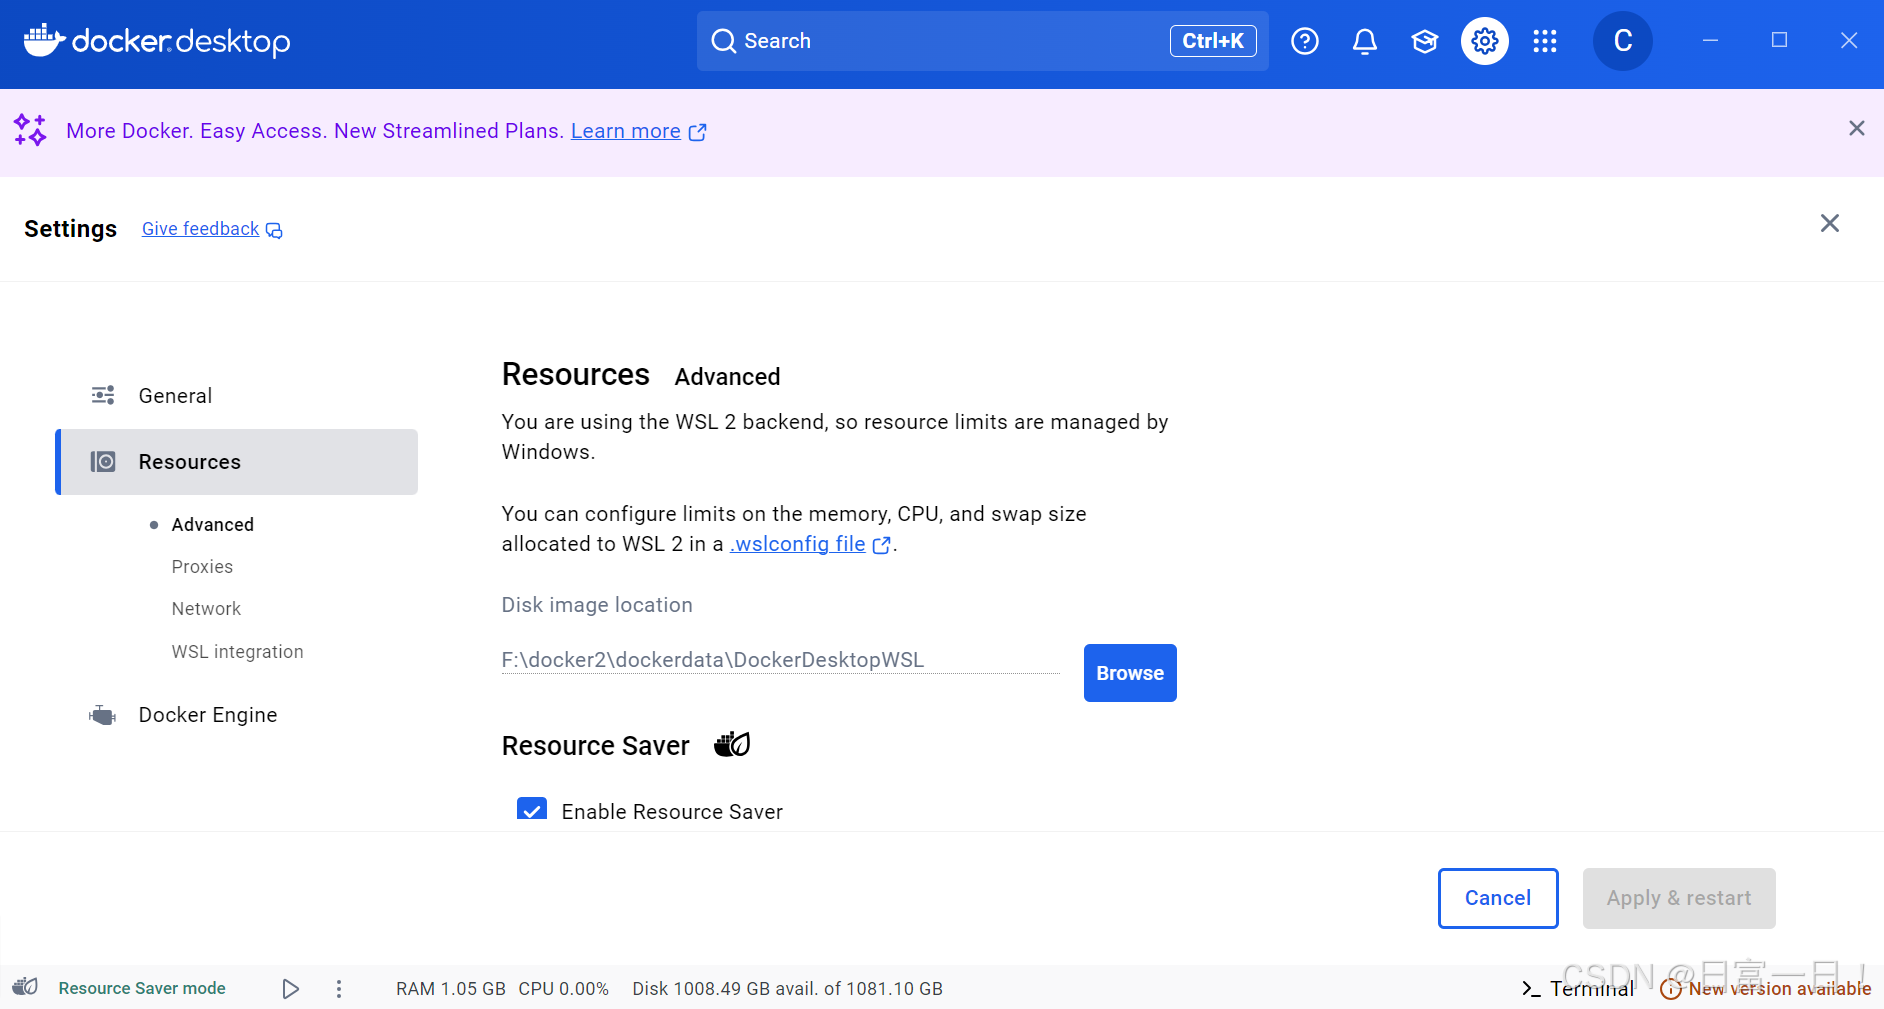Open the account avatar labeled C

pos(1622,41)
